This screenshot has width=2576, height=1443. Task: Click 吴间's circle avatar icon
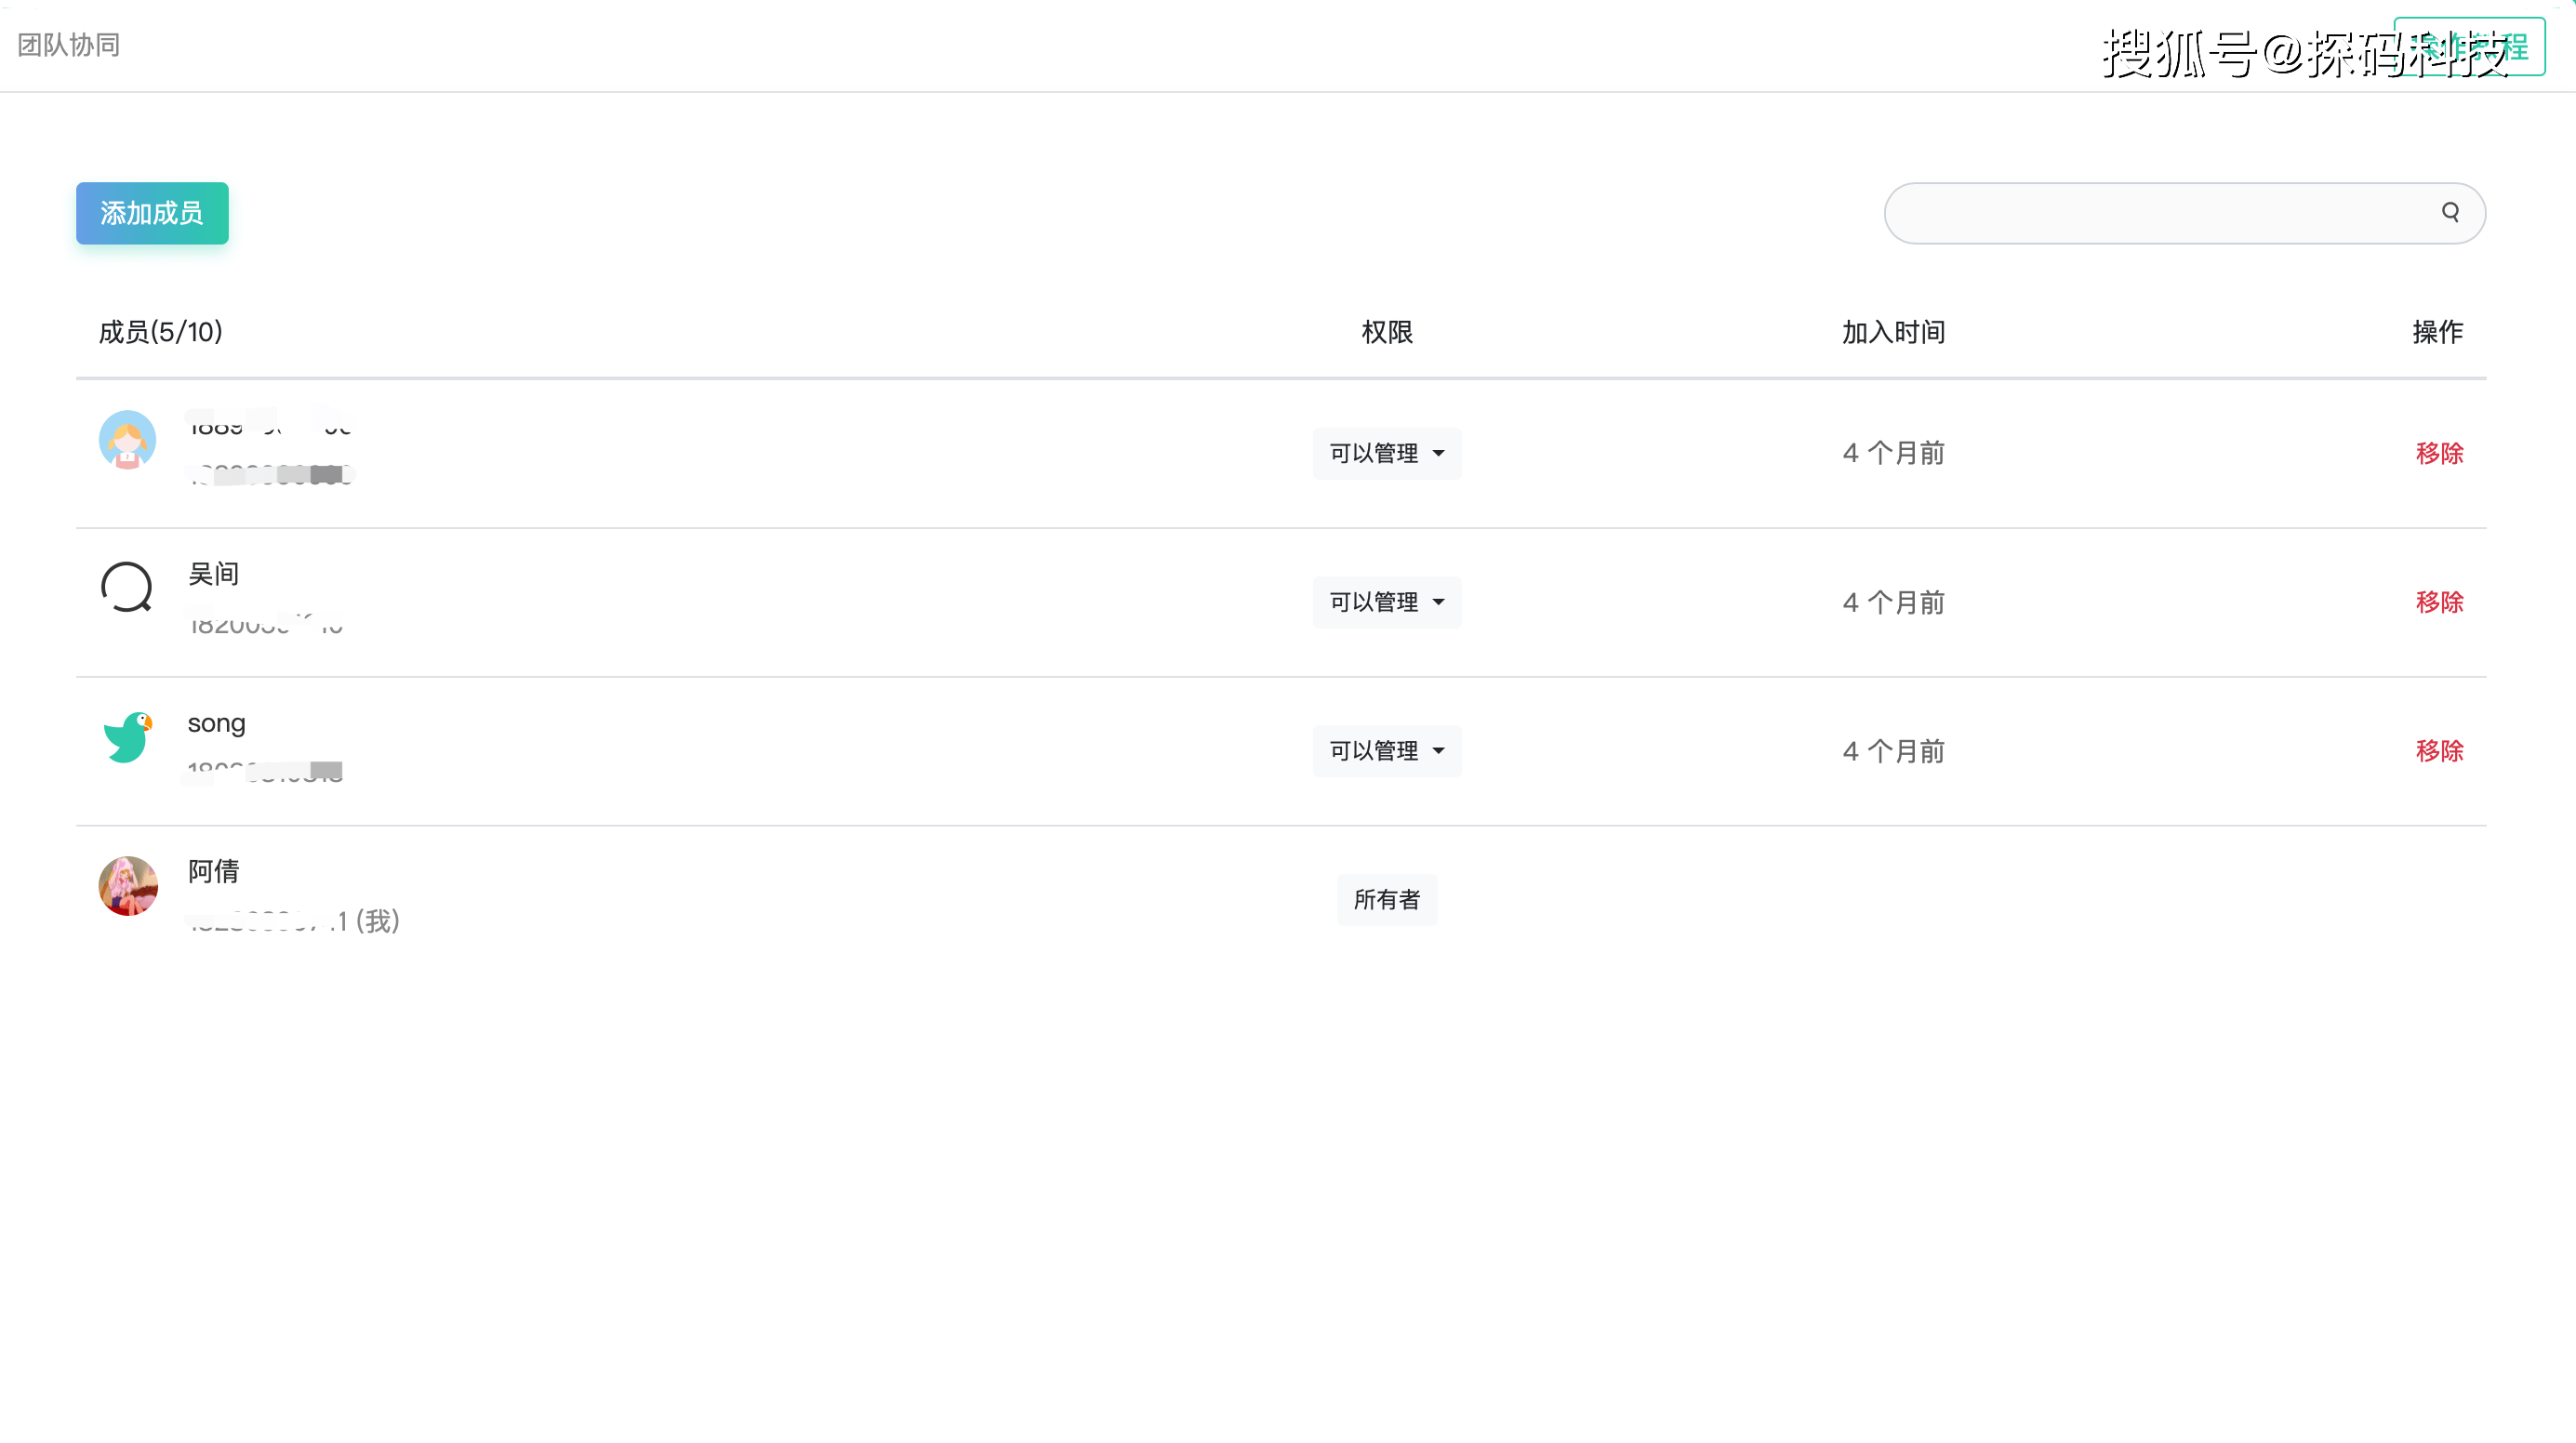(x=127, y=588)
